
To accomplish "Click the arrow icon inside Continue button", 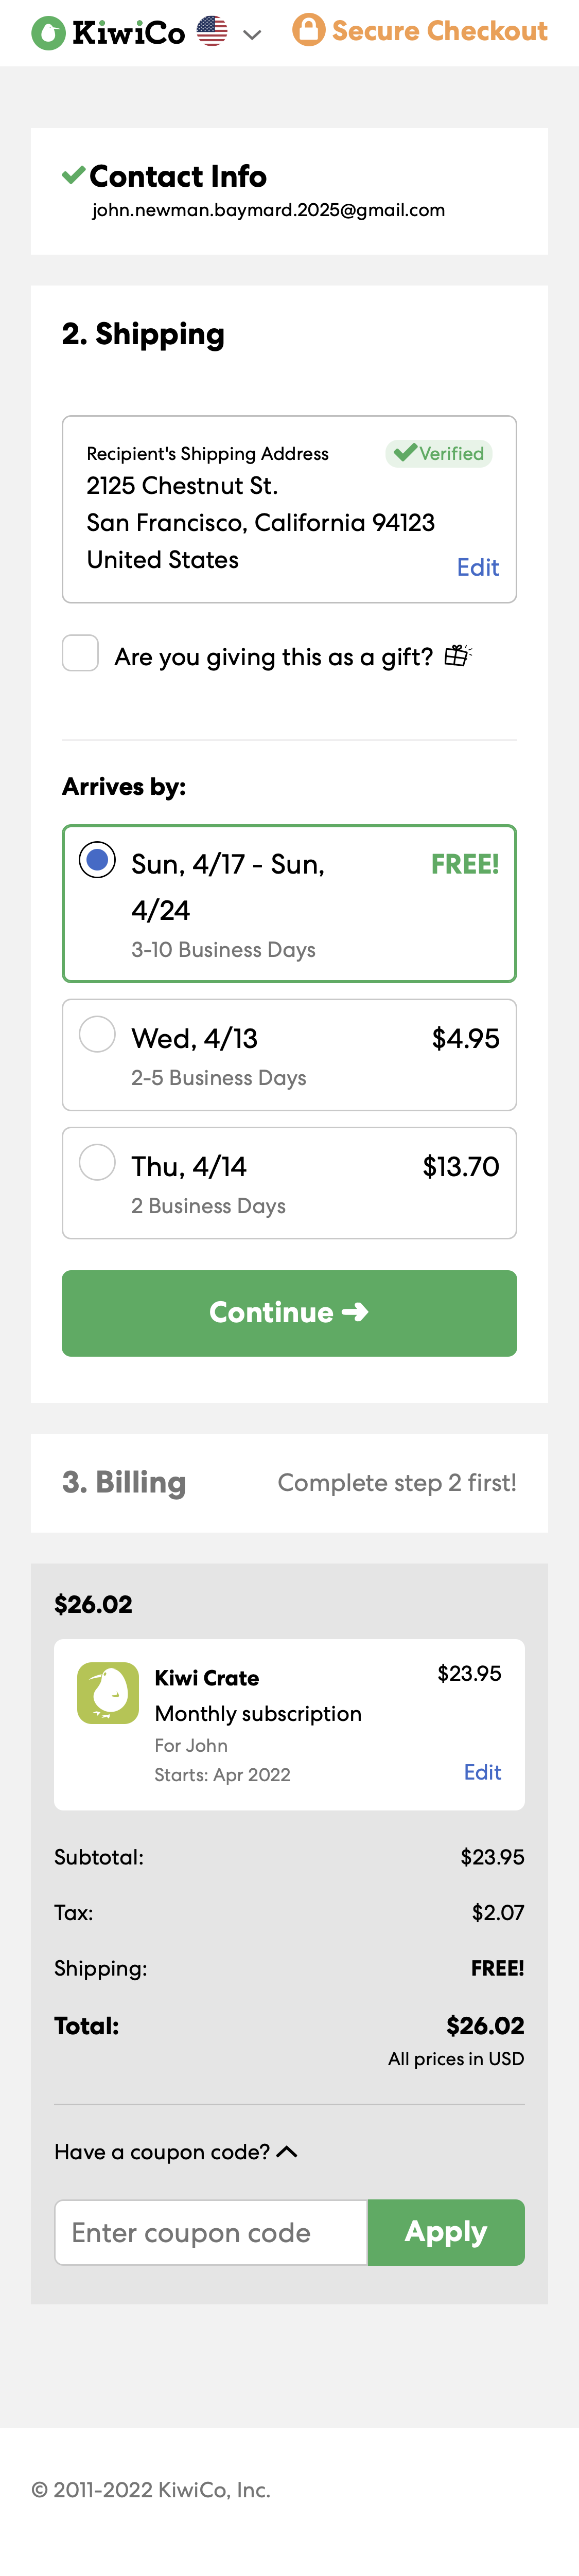I will pos(358,1312).
